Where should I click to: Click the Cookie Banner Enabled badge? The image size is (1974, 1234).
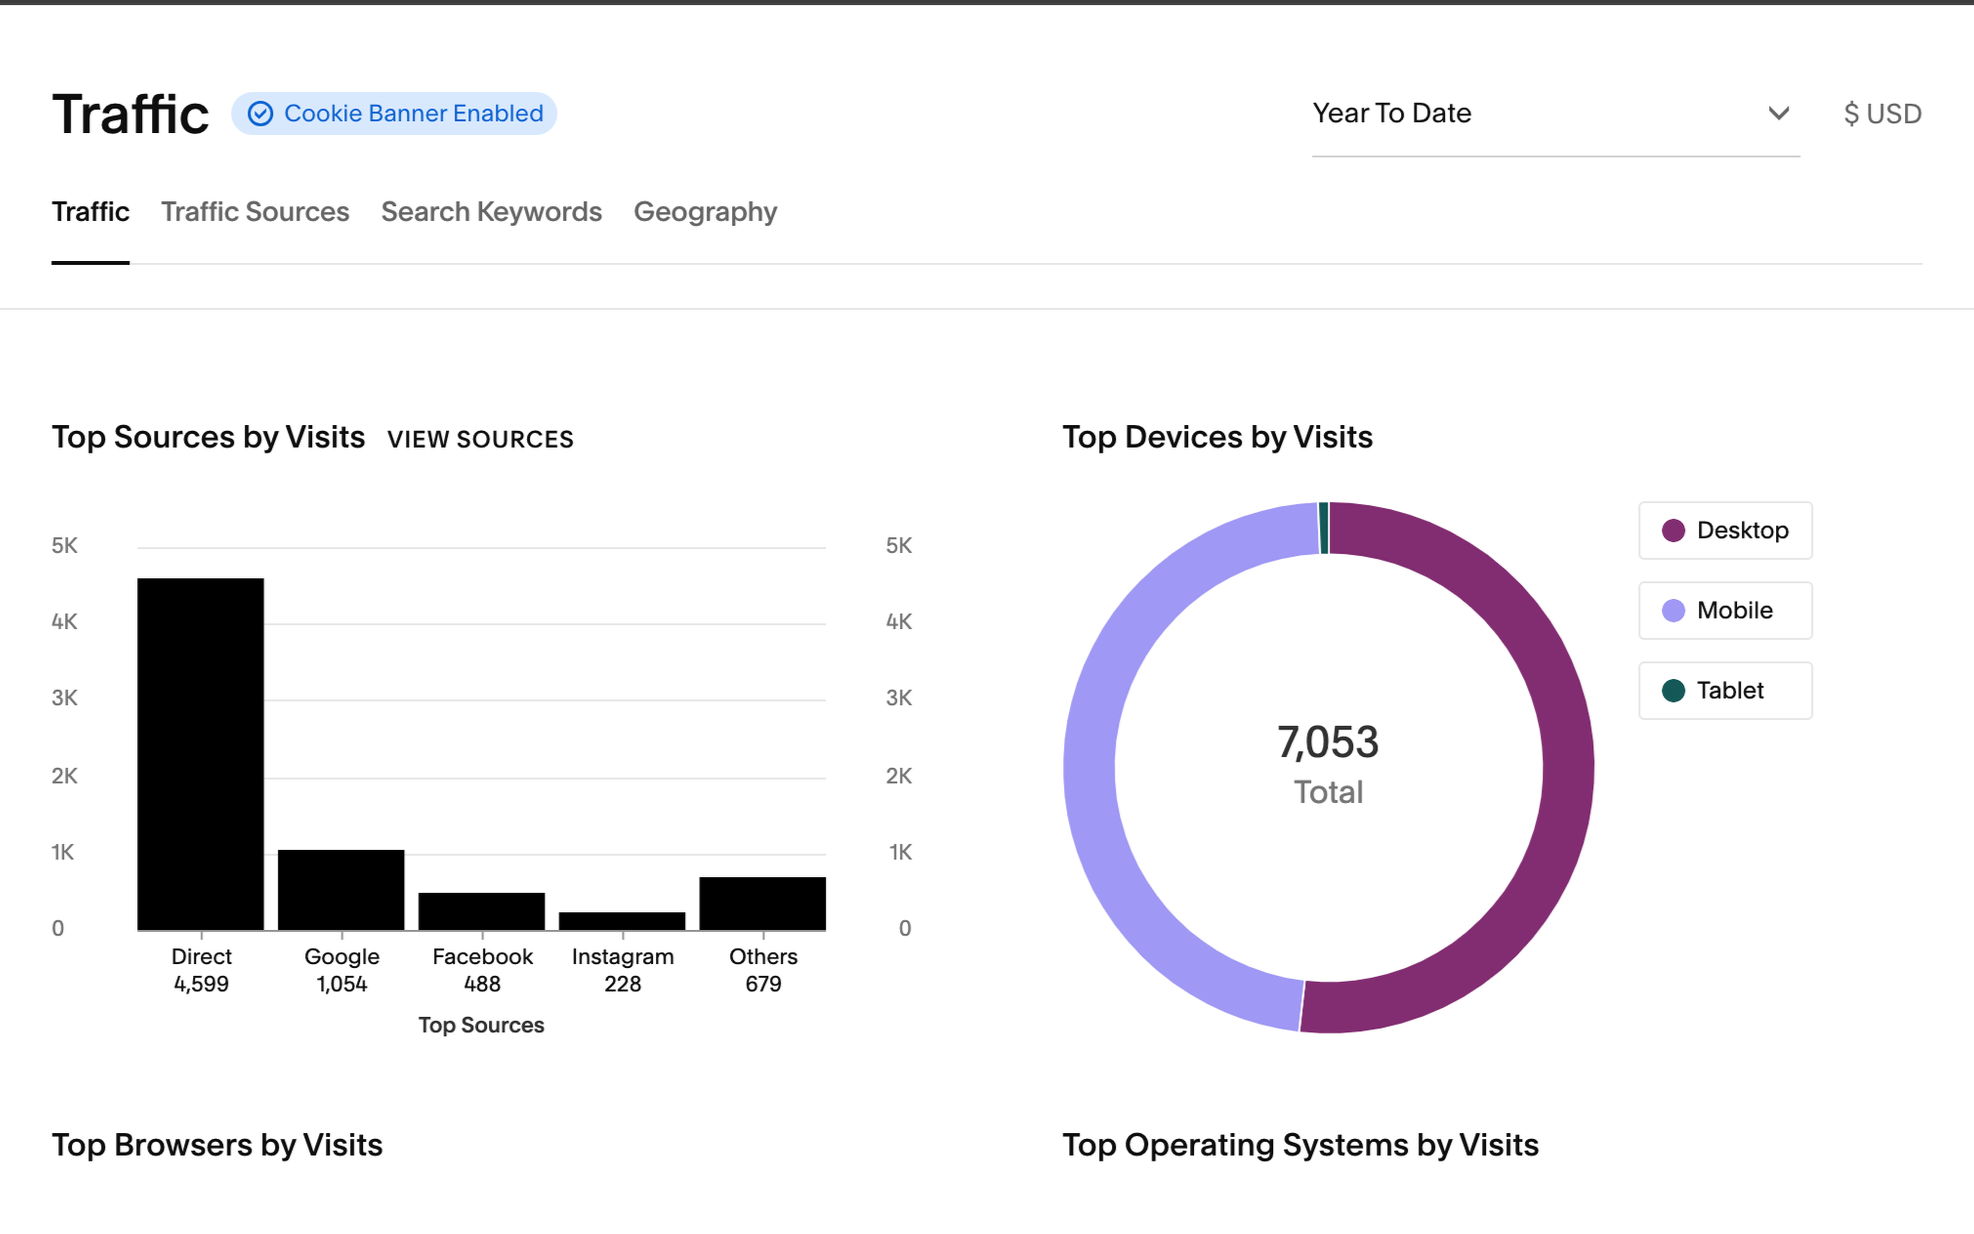[x=394, y=114]
